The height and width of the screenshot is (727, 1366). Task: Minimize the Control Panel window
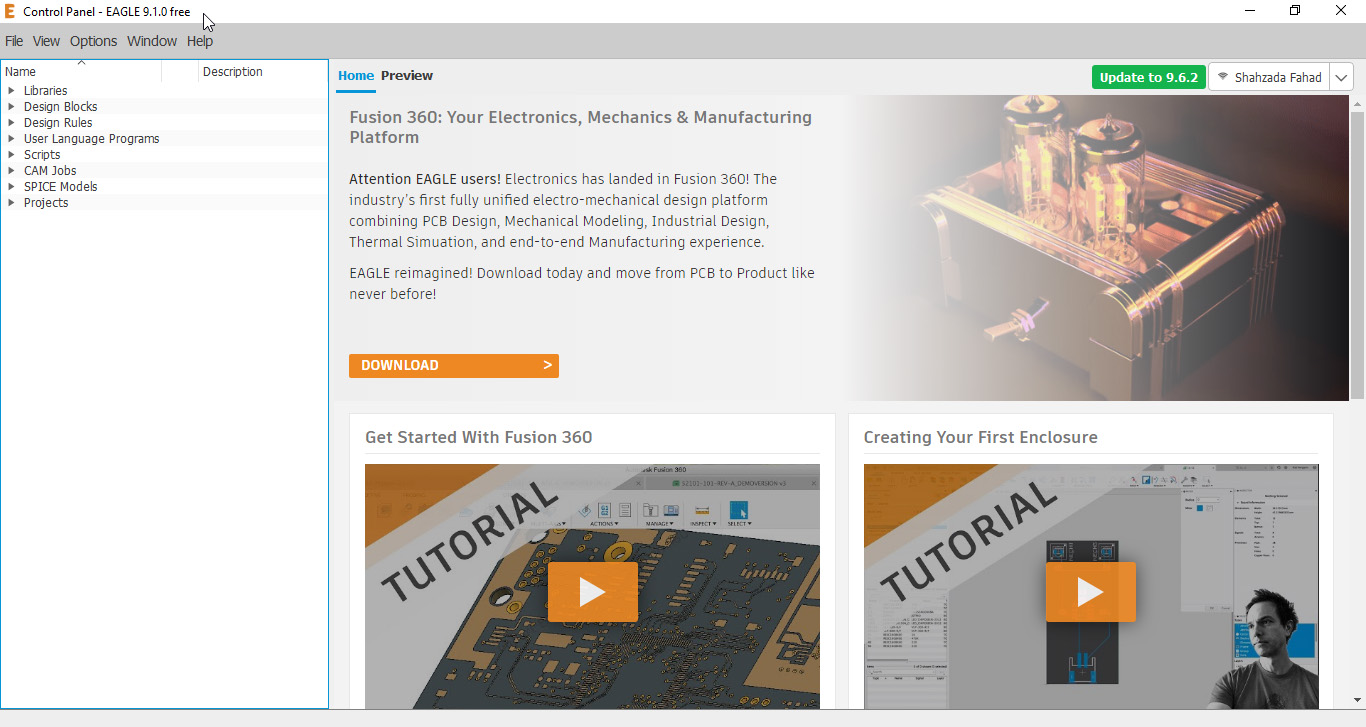[1250, 11]
